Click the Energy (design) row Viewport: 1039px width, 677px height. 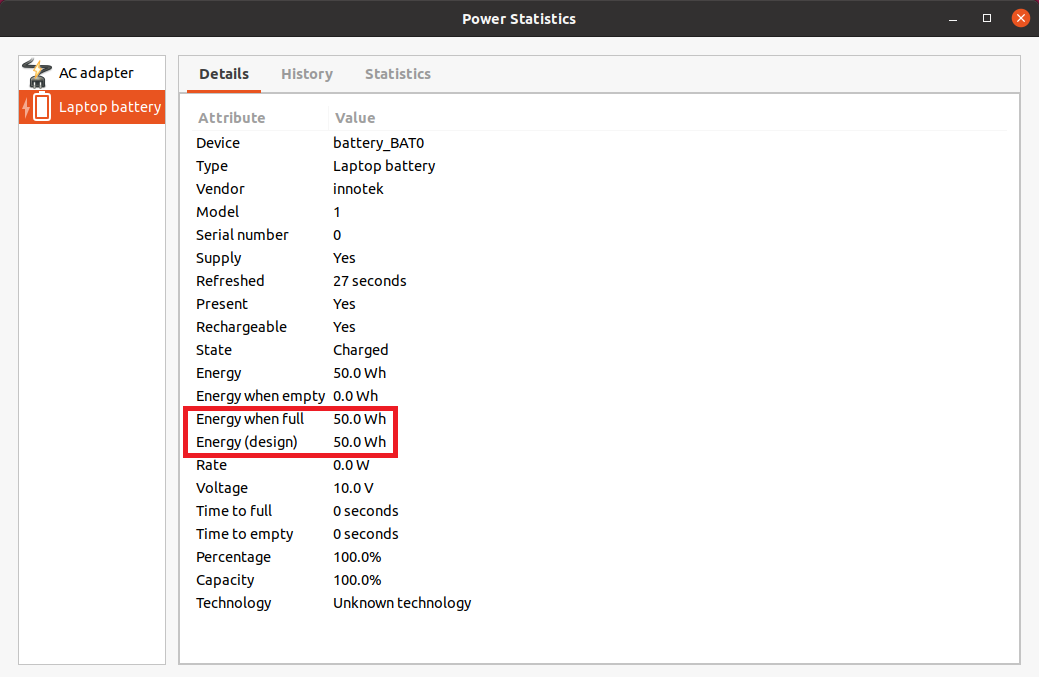300,441
